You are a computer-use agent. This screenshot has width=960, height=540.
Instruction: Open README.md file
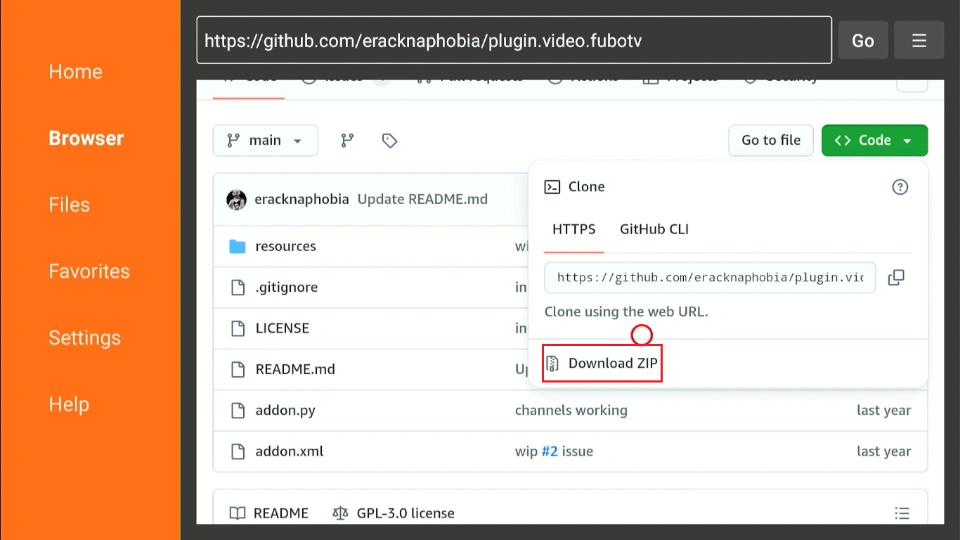pyautogui.click(x=295, y=369)
